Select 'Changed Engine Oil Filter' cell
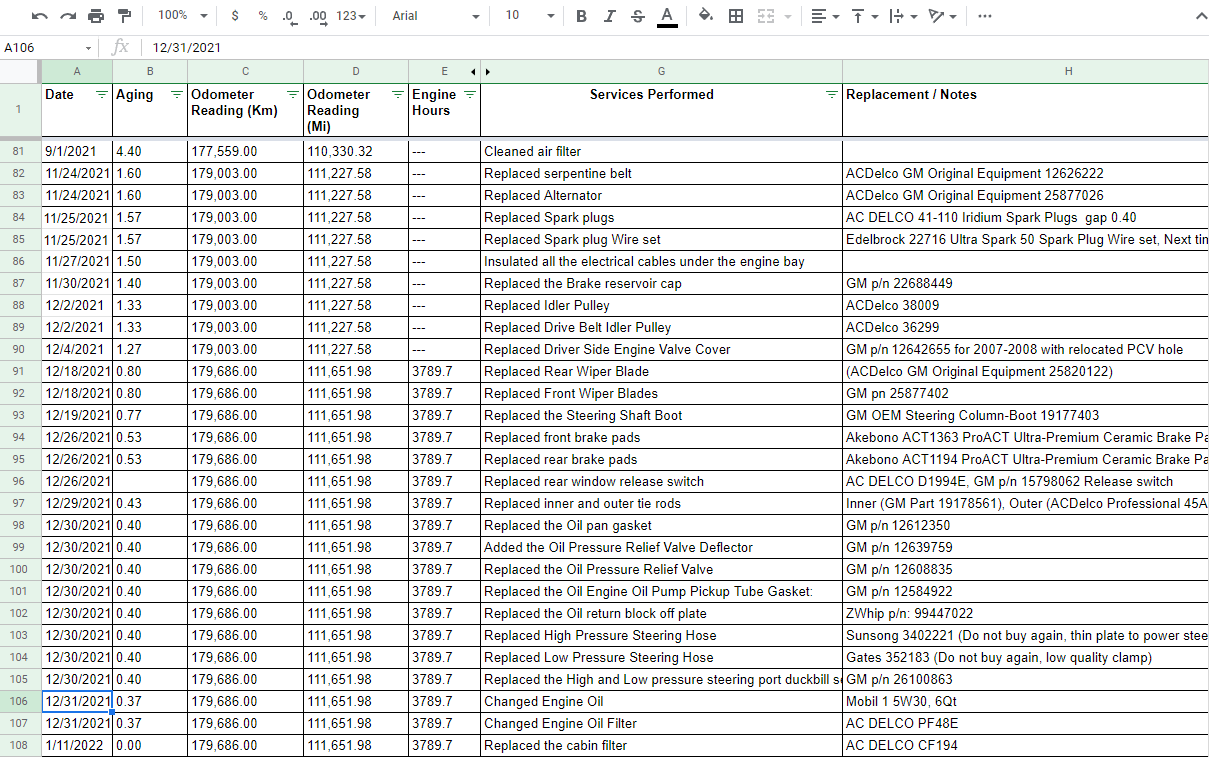 [661, 723]
